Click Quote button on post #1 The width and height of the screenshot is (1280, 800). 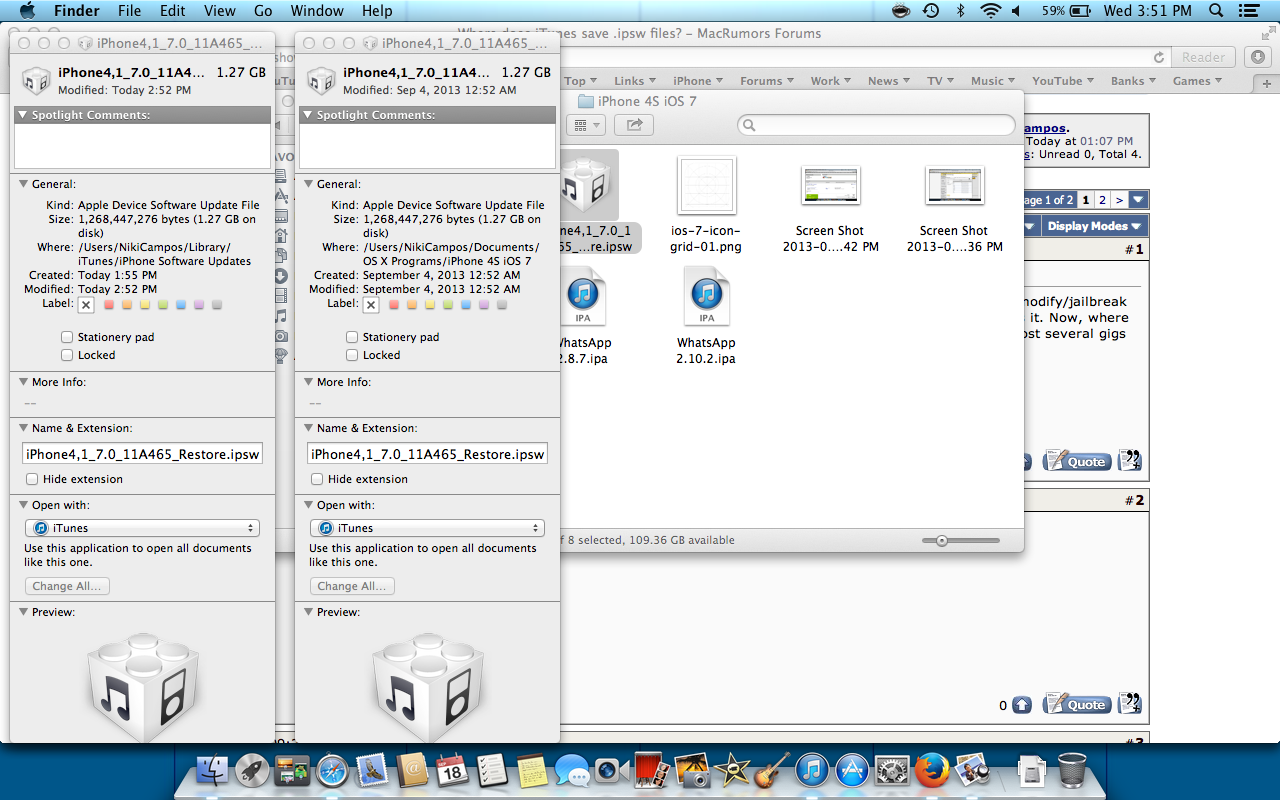pos(1076,461)
